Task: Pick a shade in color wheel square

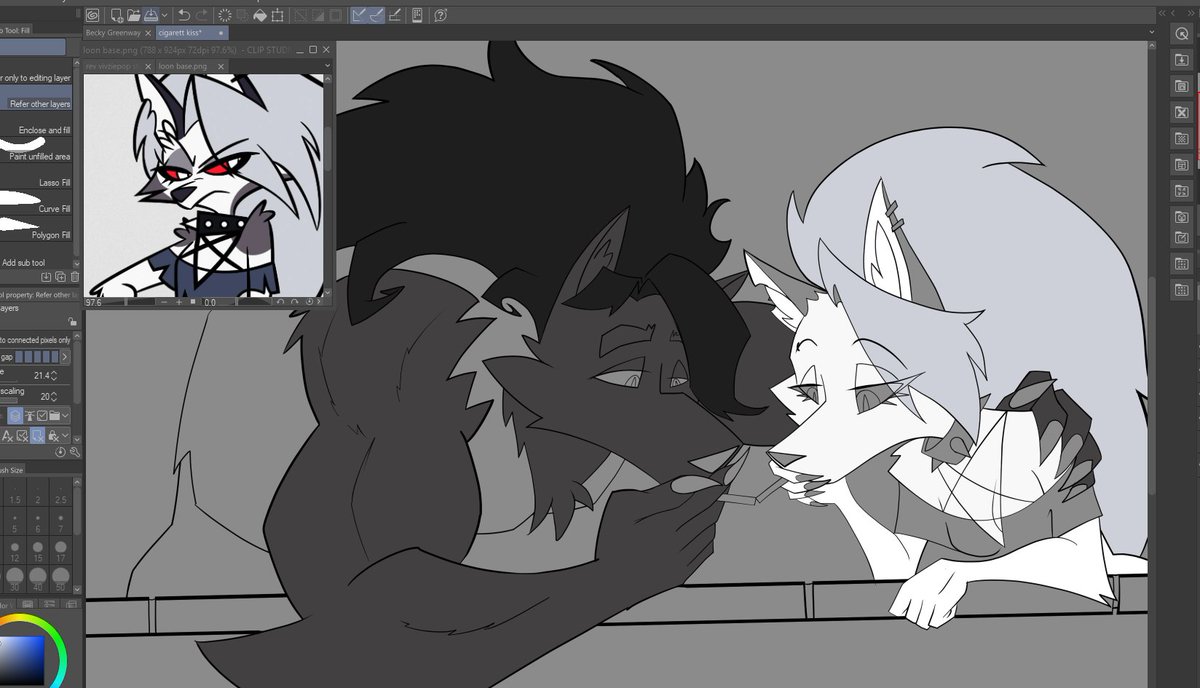Action: point(22,662)
